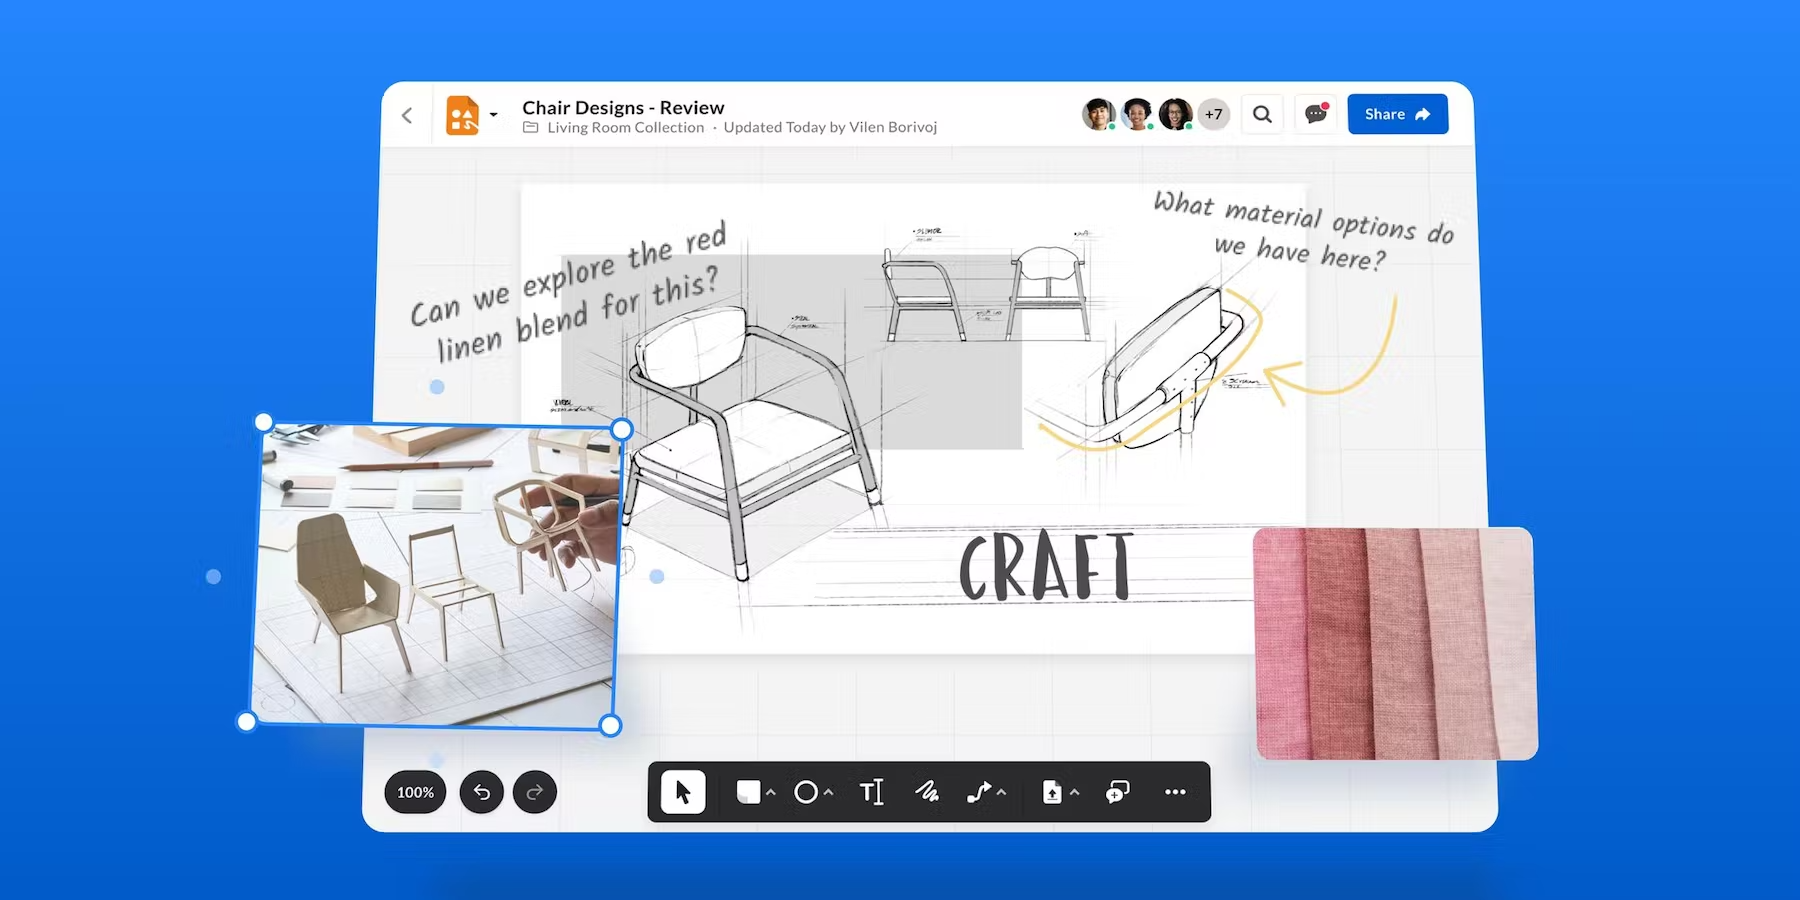Image resolution: width=1800 pixels, height=900 pixels.
Task: Open search
Action: 1262,114
